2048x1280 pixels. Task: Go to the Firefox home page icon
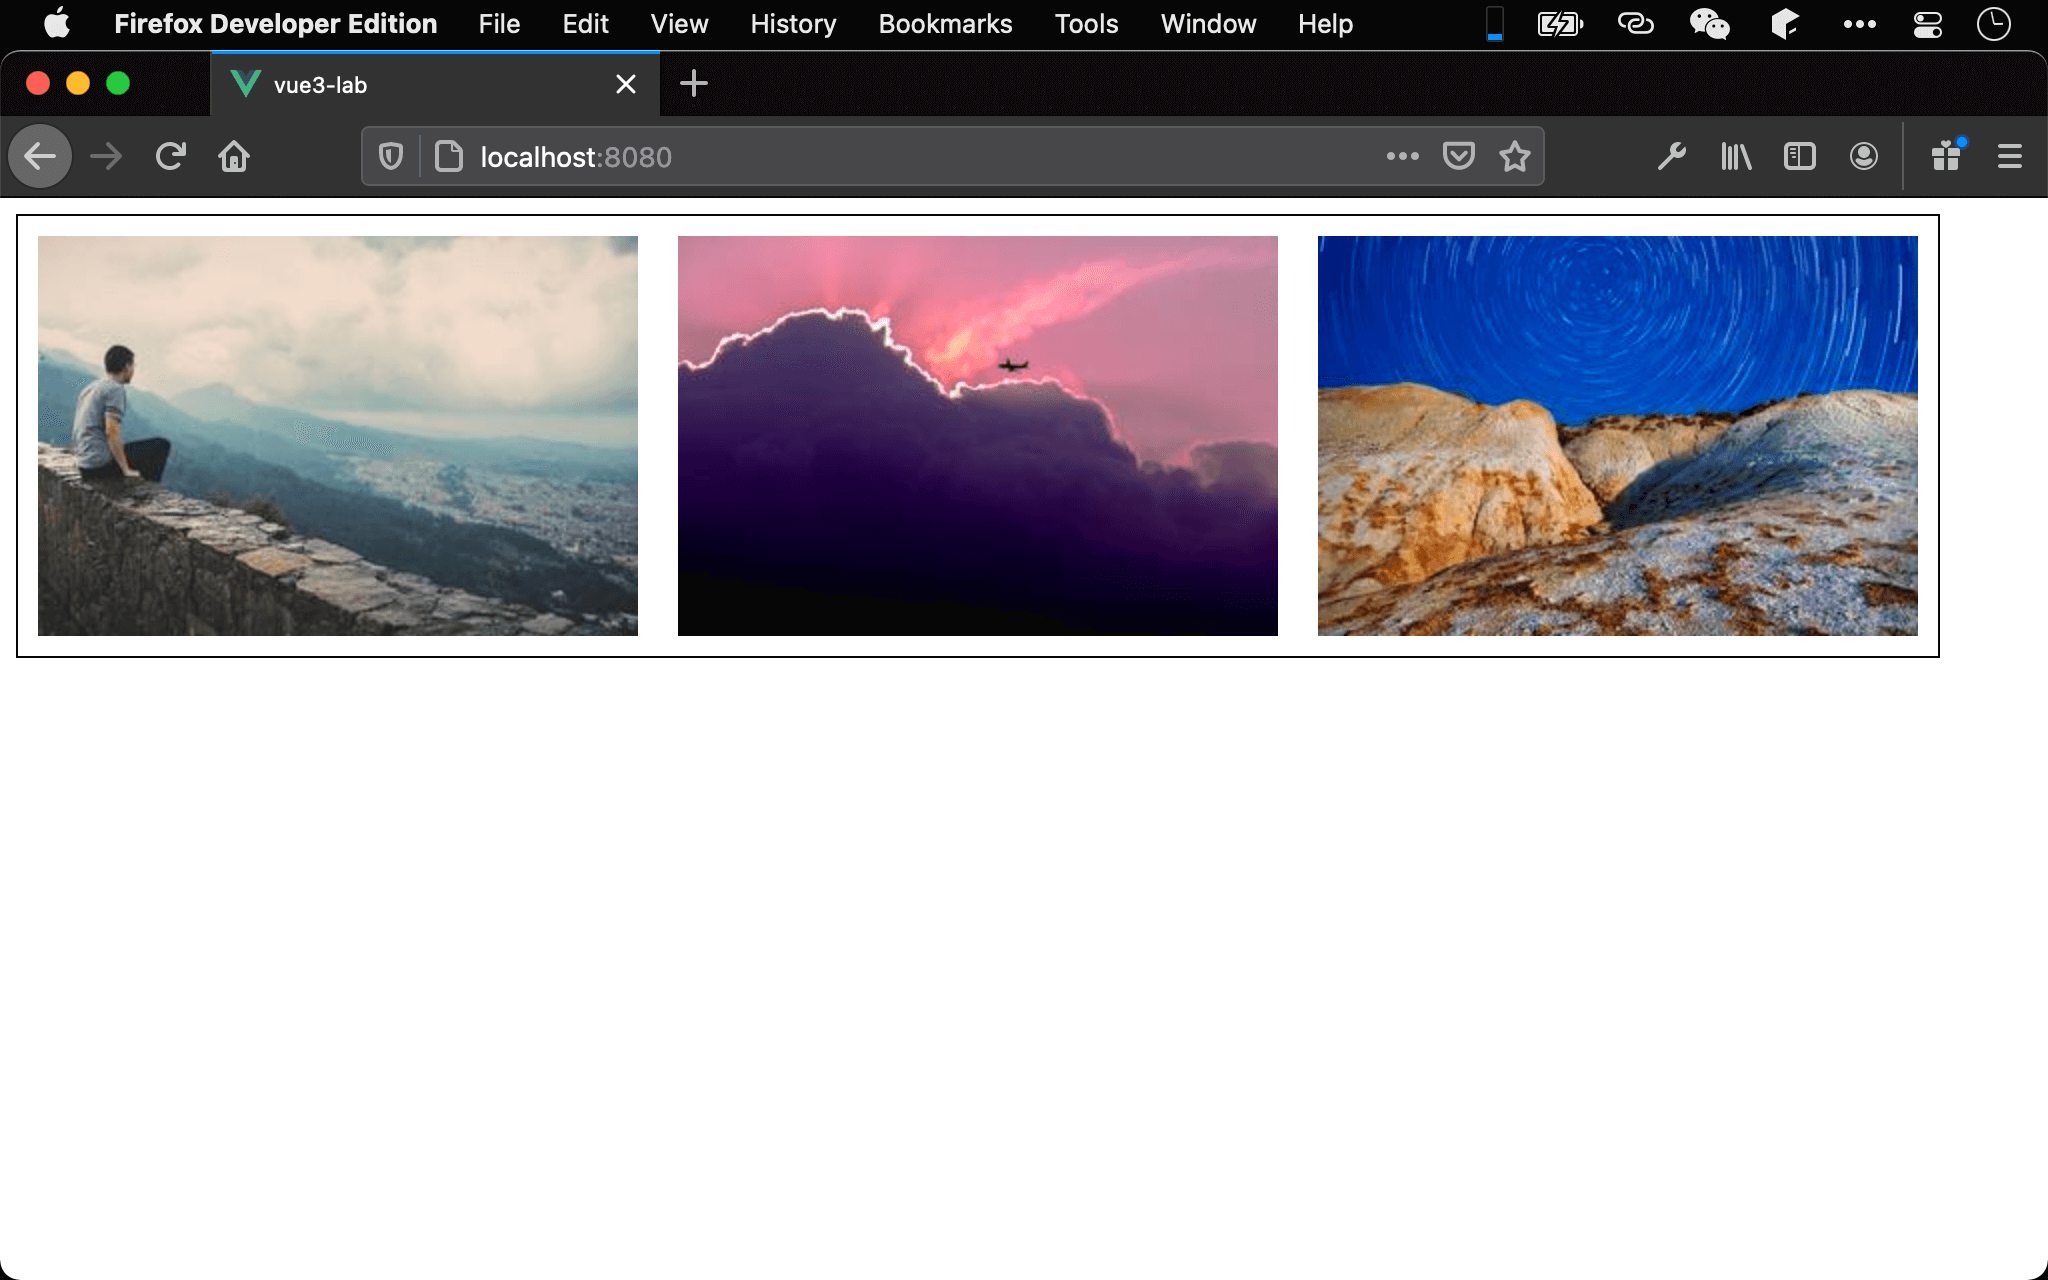coord(234,157)
